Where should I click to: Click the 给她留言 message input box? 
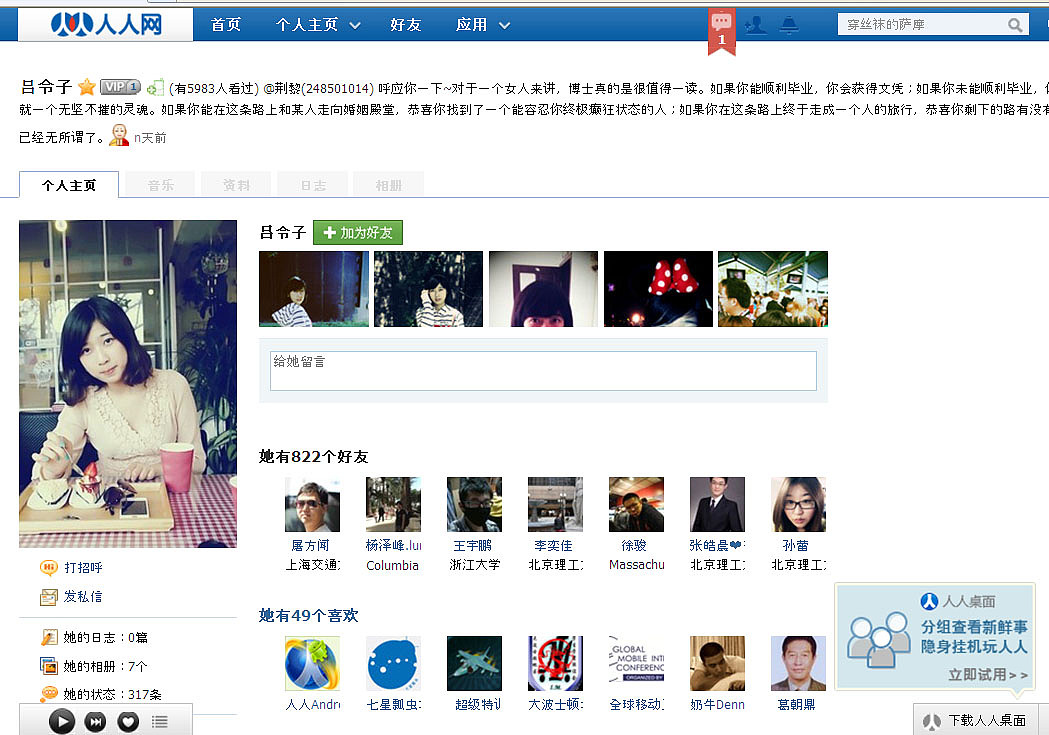pos(543,370)
